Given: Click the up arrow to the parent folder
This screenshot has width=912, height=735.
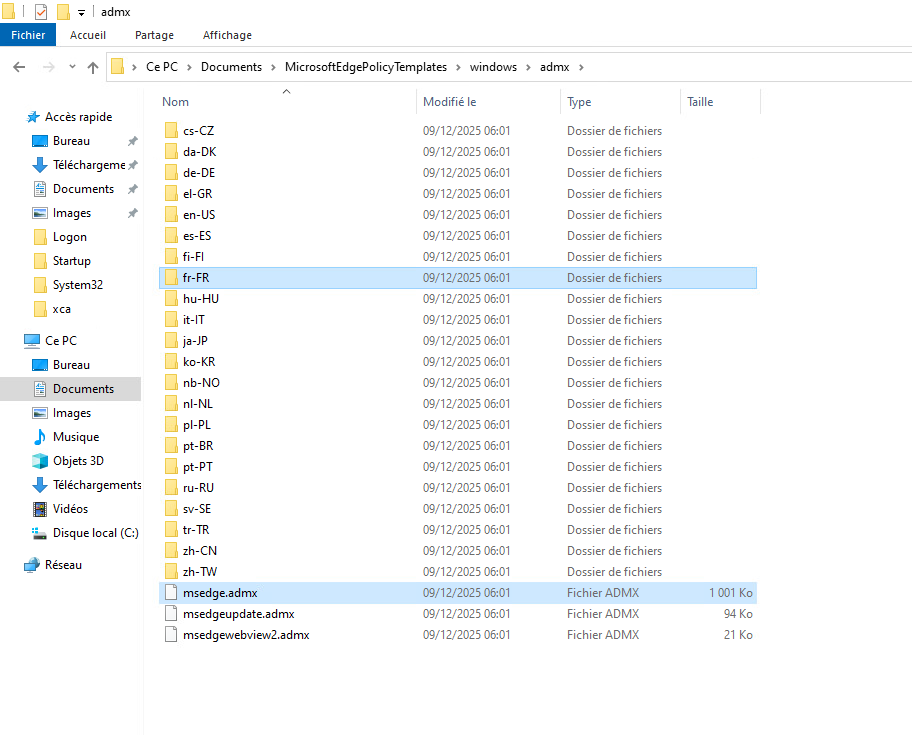Looking at the screenshot, I should pos(93,67).
